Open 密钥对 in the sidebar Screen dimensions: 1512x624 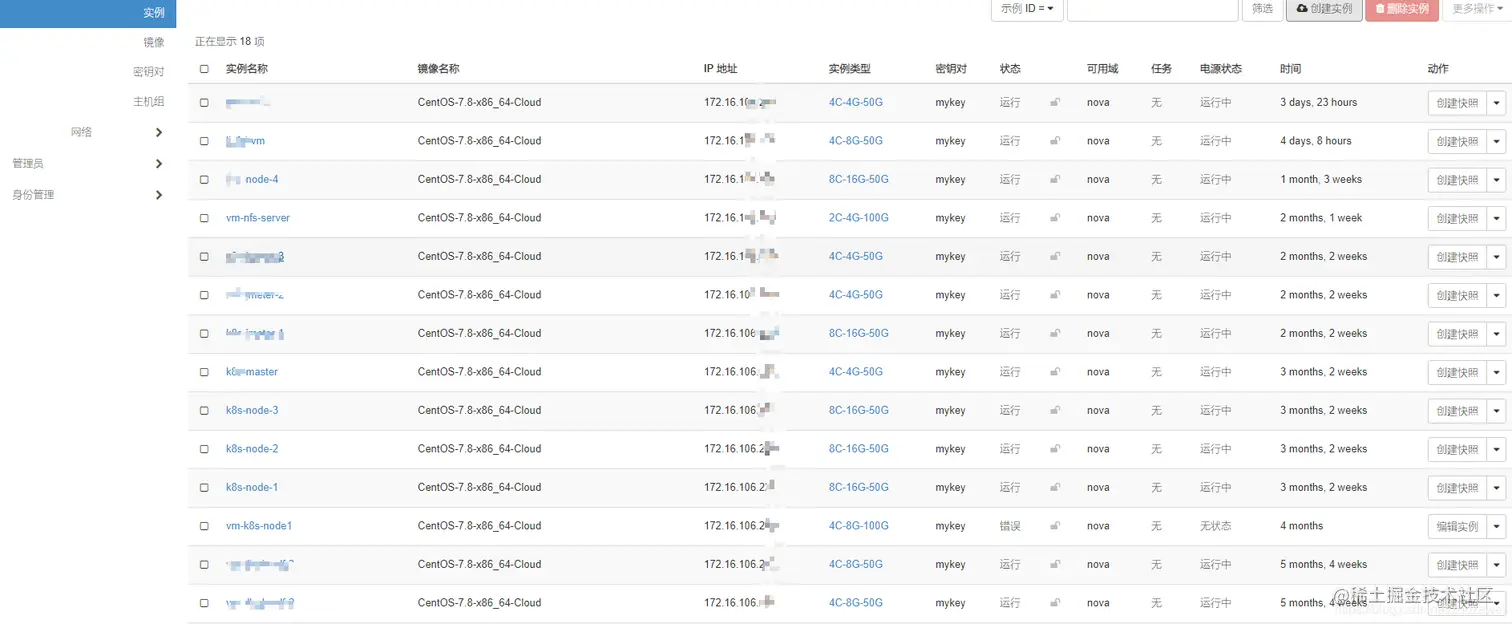coord(148,72)
